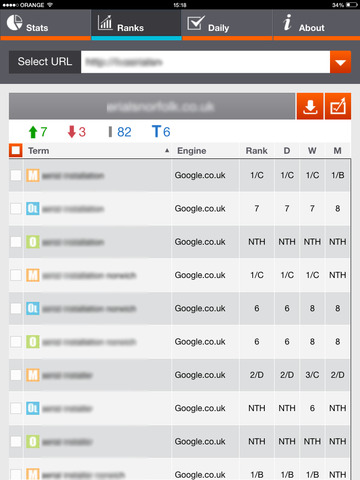
Task: Tap the orange download icon button
Action: (310, 106)
